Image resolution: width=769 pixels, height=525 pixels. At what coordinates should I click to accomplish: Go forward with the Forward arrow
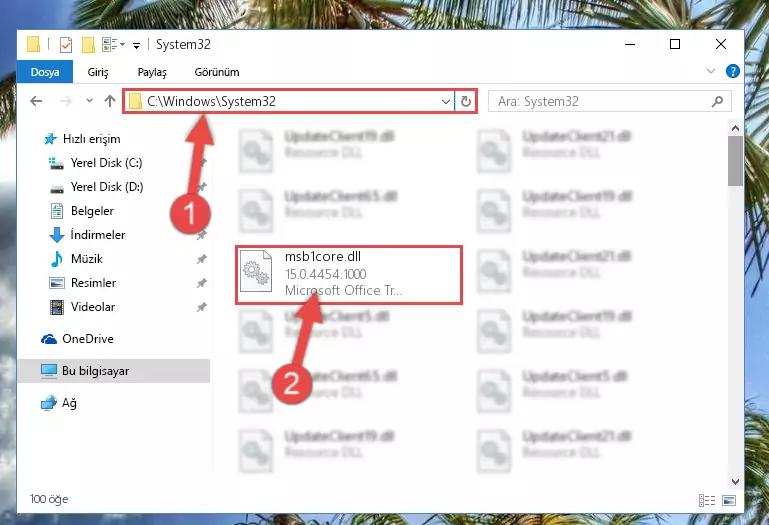(x=65, y=101)
